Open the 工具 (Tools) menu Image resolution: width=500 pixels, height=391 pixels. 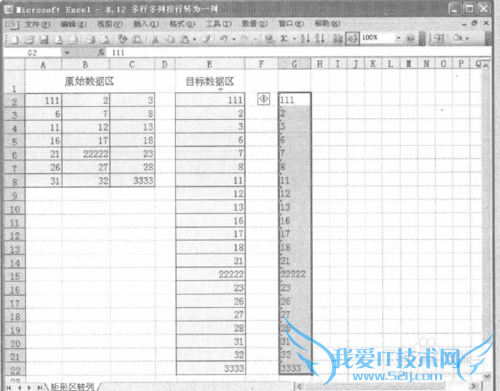[218, 24]
